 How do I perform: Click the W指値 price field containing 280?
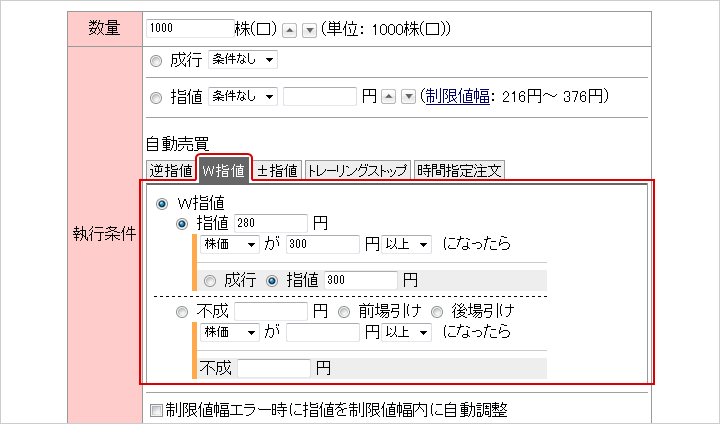[x=271, y=223]
